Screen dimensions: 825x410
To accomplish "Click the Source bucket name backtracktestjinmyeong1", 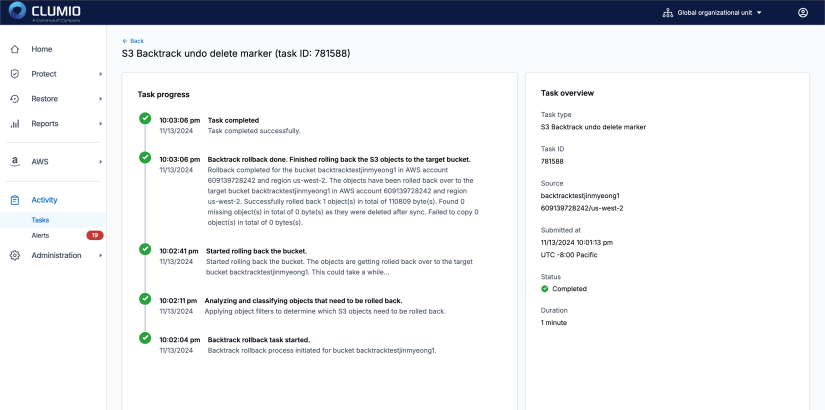I will click(x=580, y=196).
